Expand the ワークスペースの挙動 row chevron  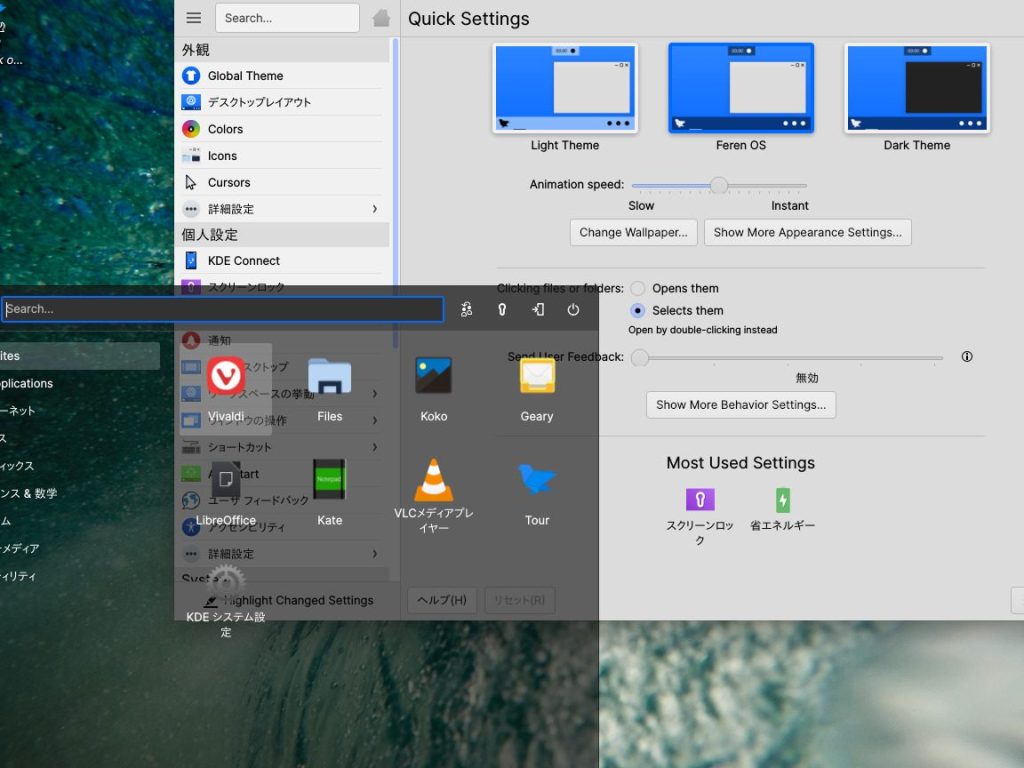(375, 394)
